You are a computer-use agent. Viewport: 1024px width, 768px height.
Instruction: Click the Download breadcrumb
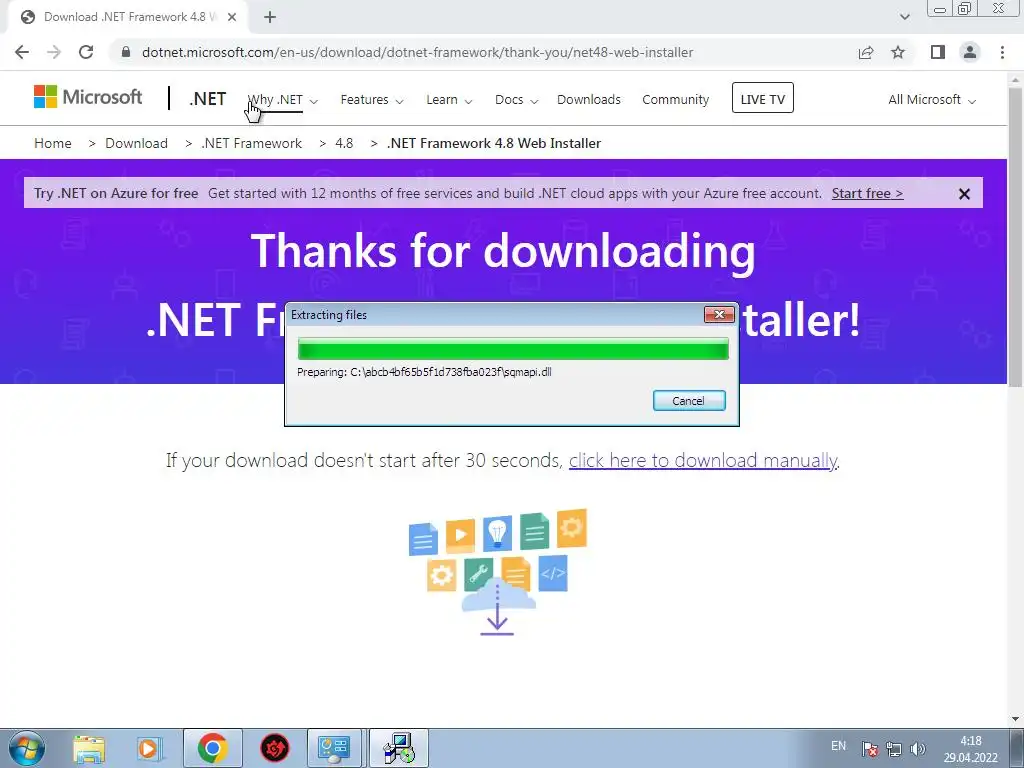pos(136,143)
